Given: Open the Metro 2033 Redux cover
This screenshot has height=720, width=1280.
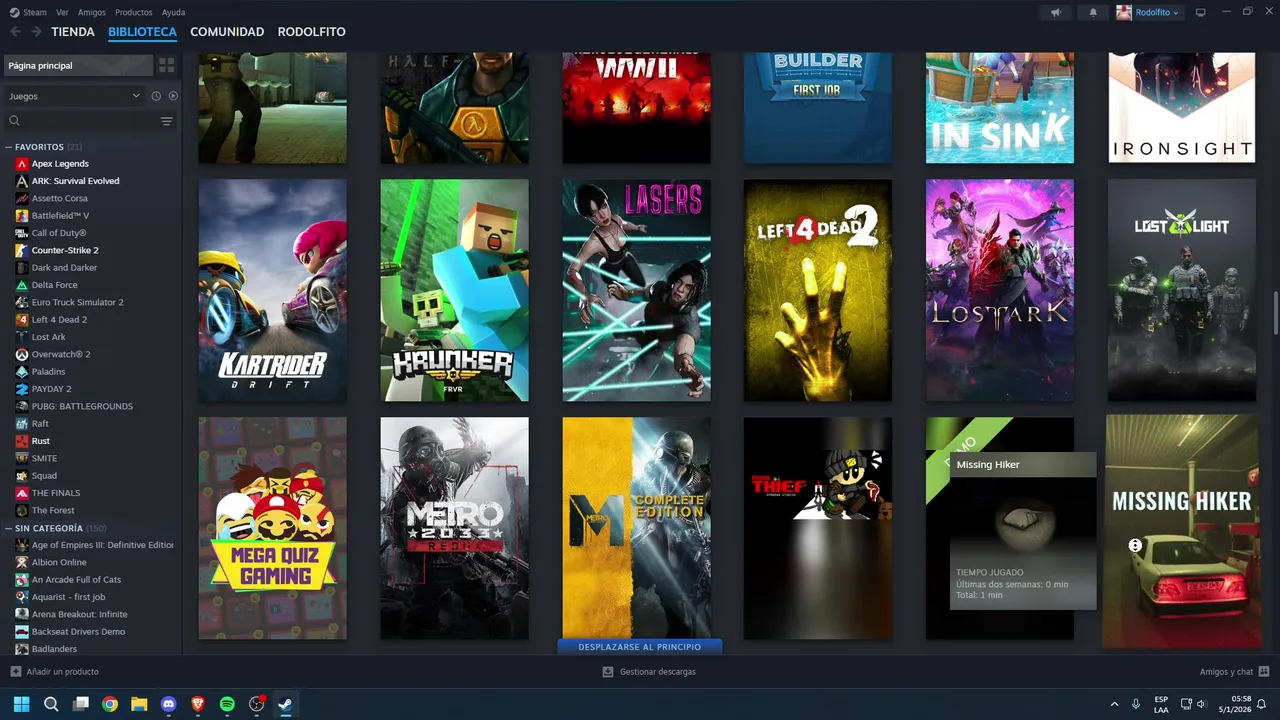Looking at the screenshot, I should click(455, 528).
